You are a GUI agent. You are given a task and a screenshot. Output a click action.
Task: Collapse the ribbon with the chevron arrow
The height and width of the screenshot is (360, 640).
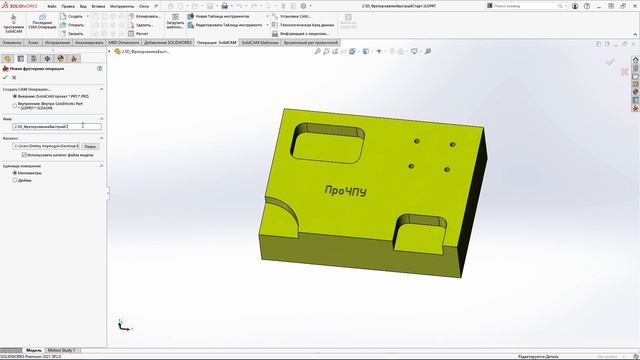tap(635, 34)
